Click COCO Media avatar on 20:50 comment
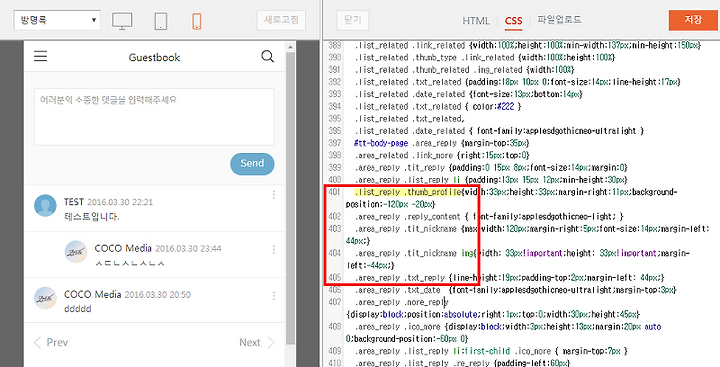720x367 pixels. point(45,298)
